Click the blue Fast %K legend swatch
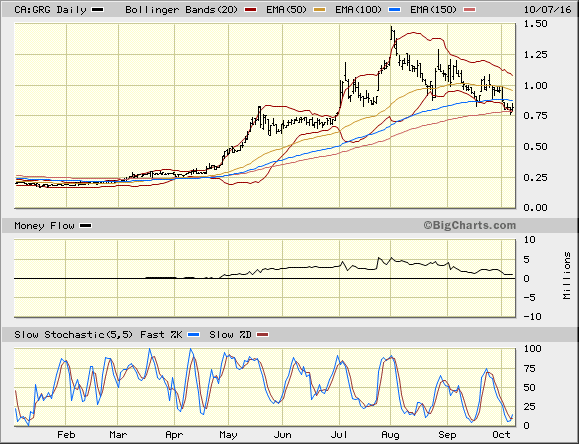 (x=193, y=335)
